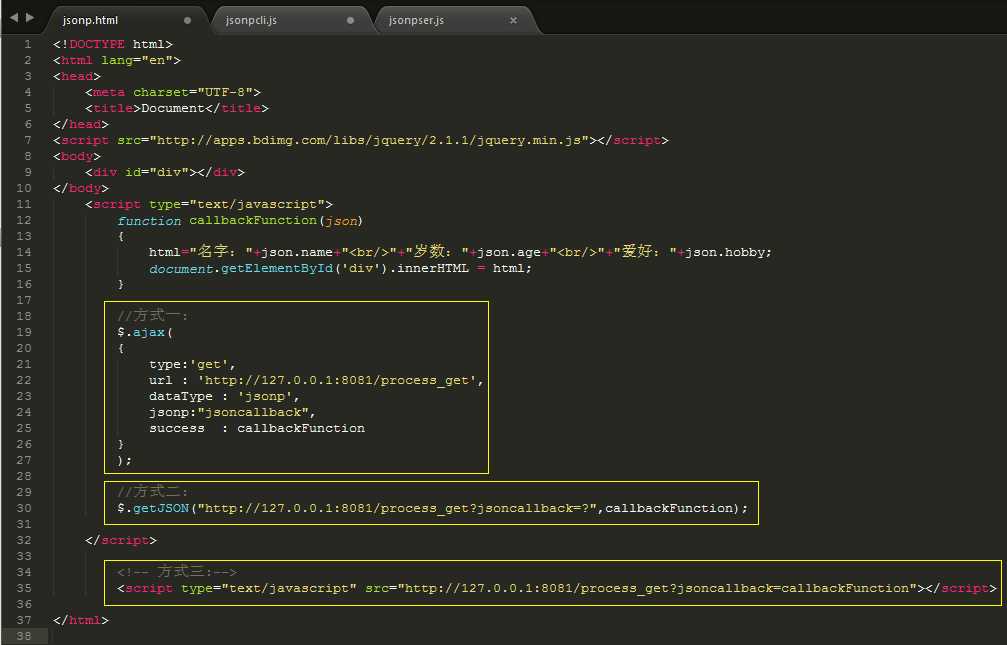The height and width of the screenshot is (645, 1007).
Task: Go to next tab with right arrow
Action: [x=30, y=17]
